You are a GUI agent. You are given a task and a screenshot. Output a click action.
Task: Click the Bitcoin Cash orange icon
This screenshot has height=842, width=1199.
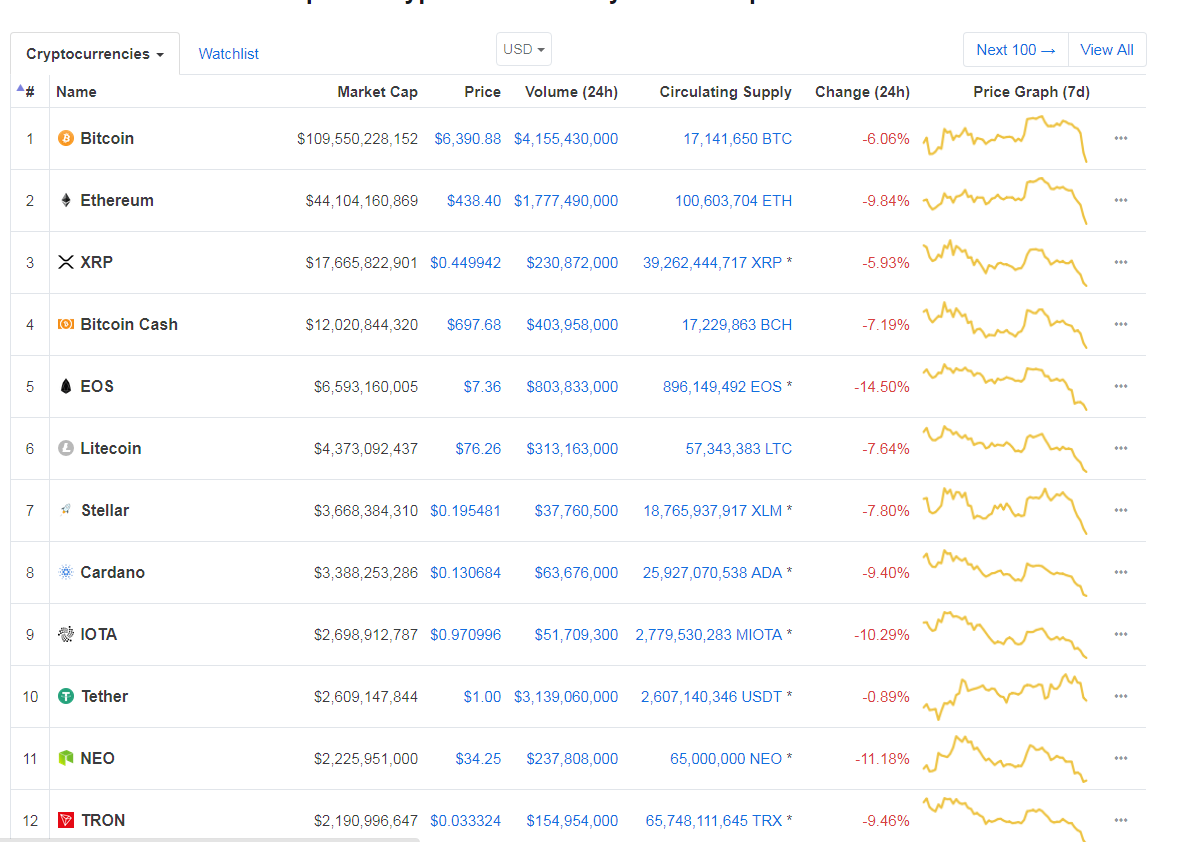(x=66, y=324)
